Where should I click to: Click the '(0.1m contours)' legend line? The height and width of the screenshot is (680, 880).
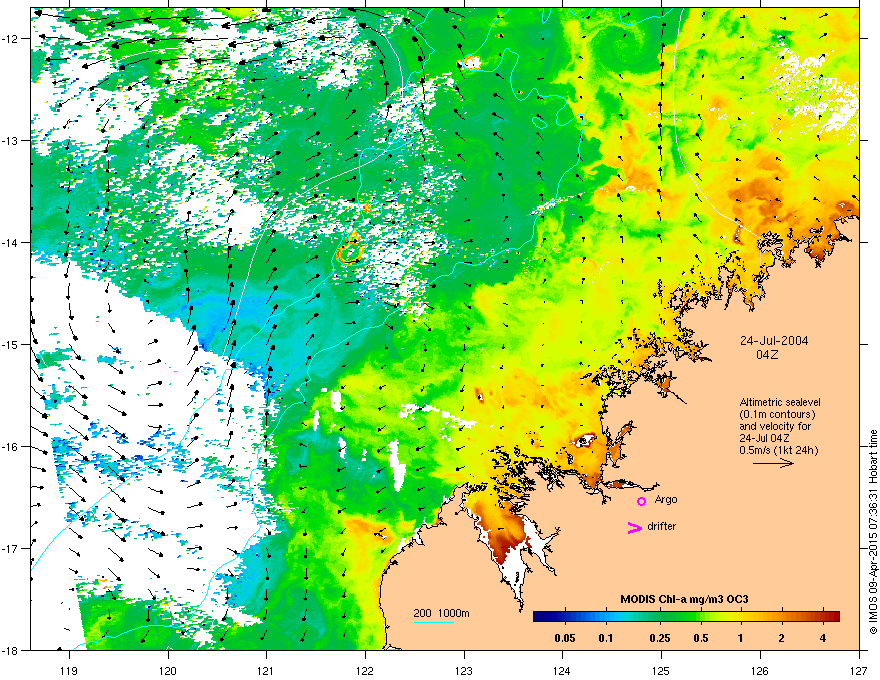coord(777,414)
